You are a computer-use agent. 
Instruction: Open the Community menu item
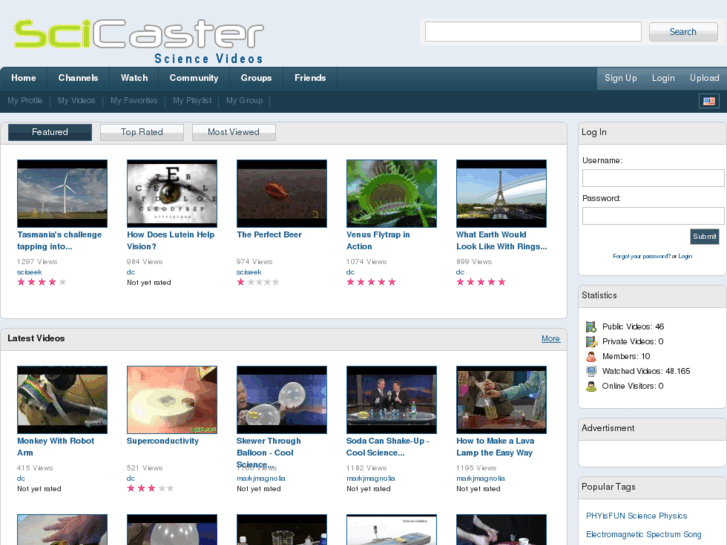pyautogui.click(x=194, y=78)
